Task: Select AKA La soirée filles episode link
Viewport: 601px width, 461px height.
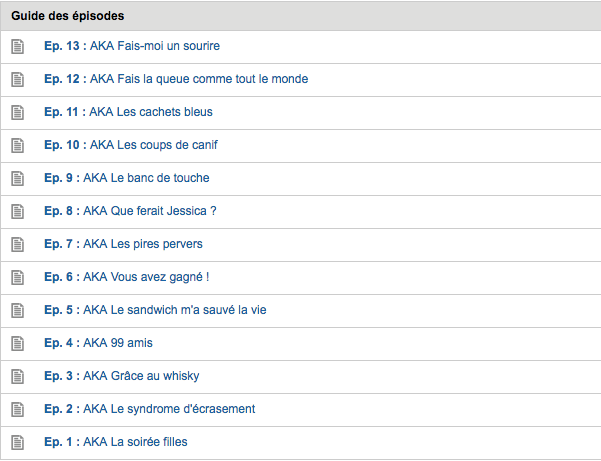Action: (115, 442)
